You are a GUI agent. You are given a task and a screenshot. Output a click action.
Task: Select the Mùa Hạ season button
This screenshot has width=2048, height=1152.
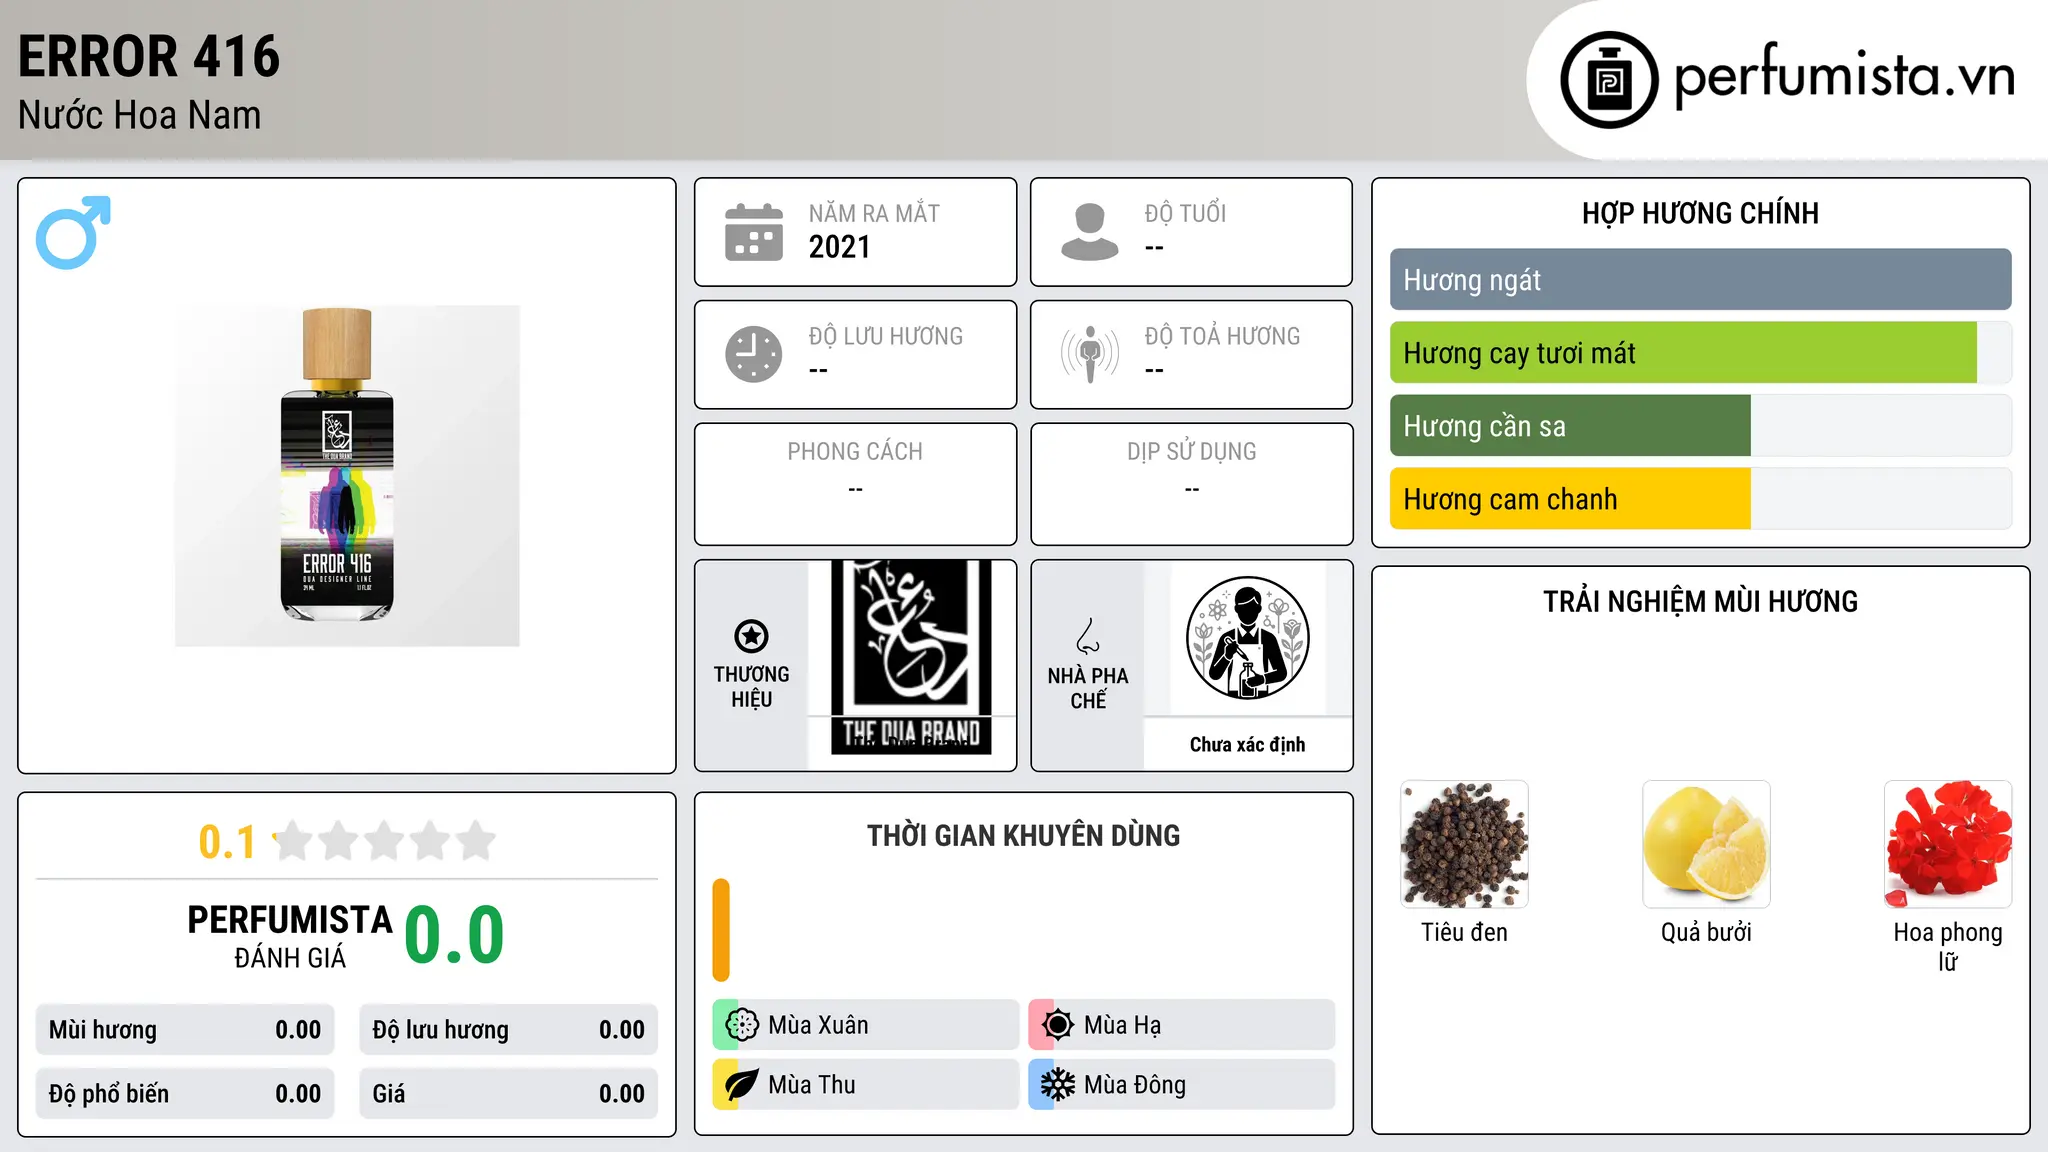[x=1182, y=1025]
